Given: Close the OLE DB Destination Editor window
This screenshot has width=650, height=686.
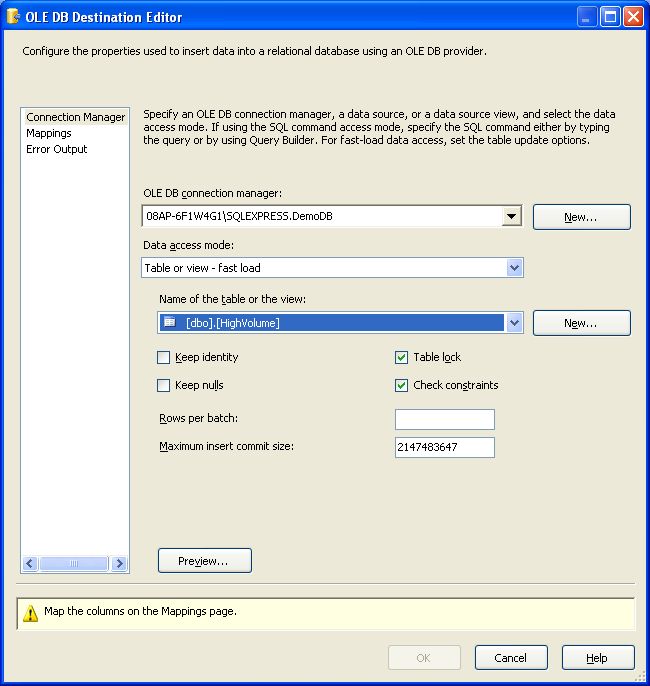Looking at the screenshot, I should click(x=634, y=17).
